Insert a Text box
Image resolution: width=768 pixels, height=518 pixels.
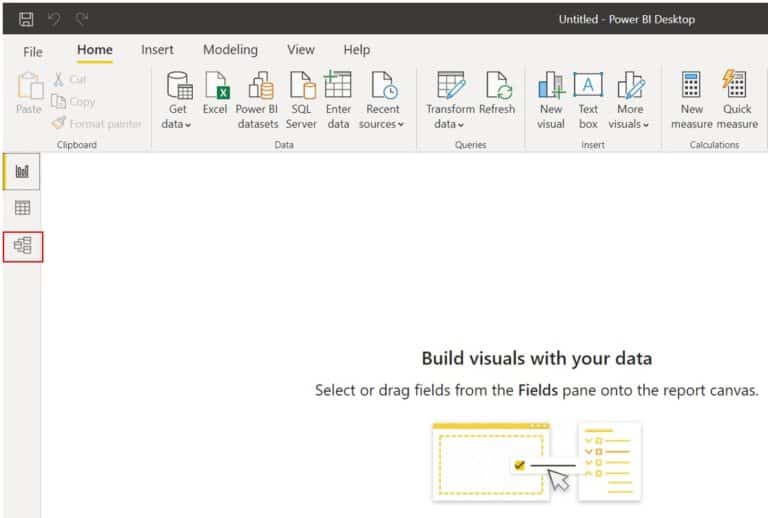click(588, 100)
